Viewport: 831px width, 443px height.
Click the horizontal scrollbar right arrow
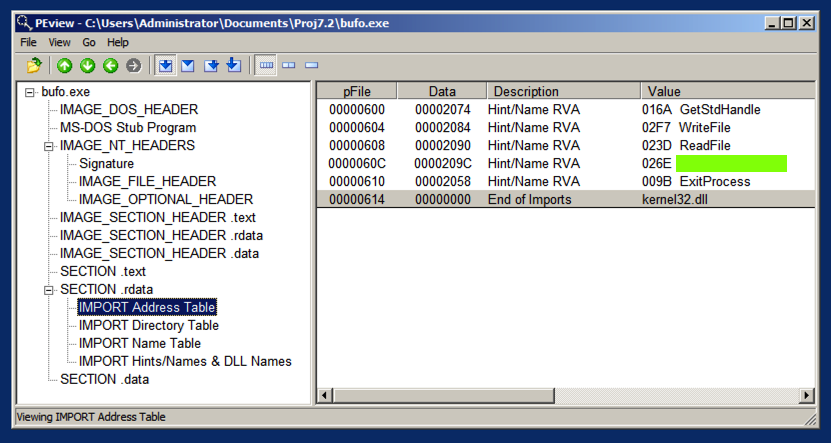point(807,395)
